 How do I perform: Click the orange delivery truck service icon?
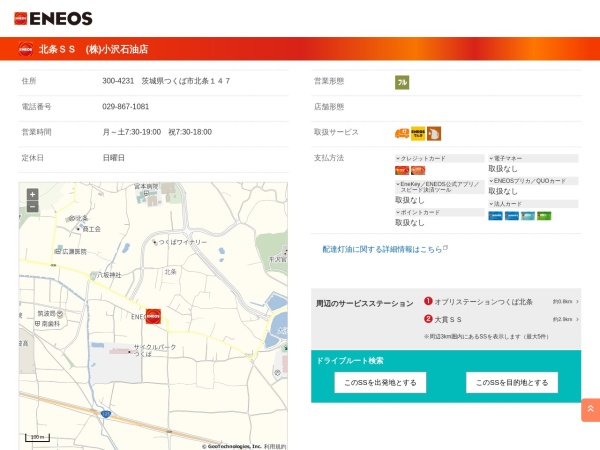click(402, 134)
